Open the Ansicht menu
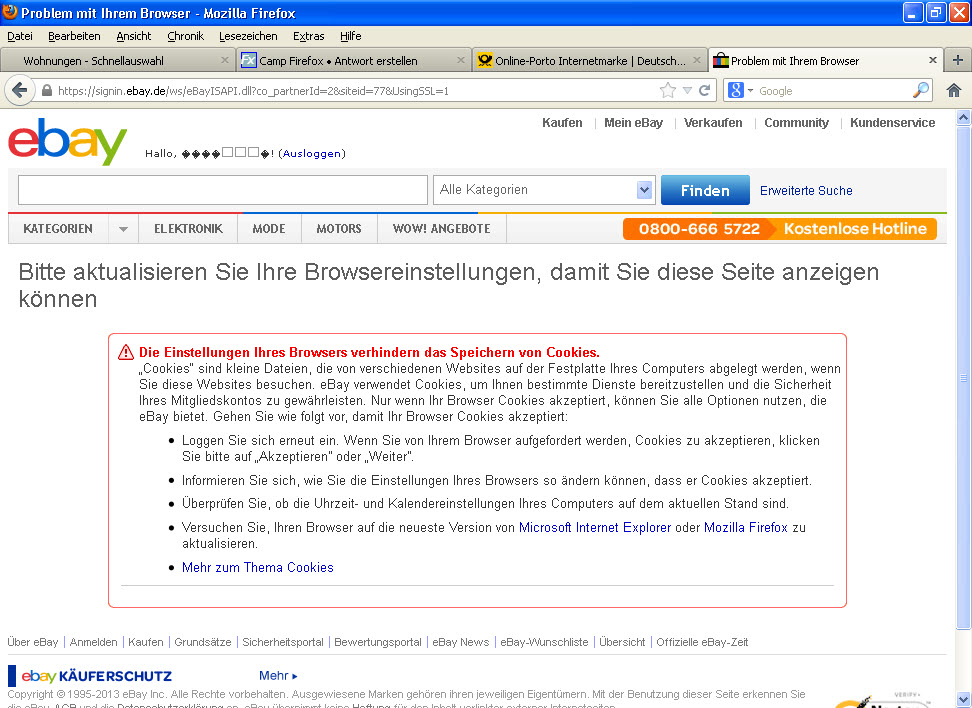Screen dimensions: 972x708 pos(133,36)
